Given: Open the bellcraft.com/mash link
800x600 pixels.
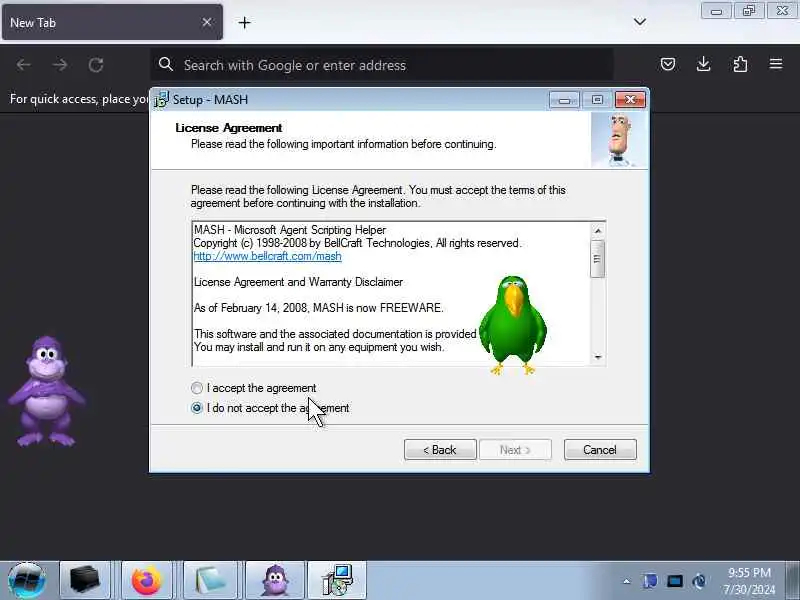Looking at the screenshot, I should [267, 256].
